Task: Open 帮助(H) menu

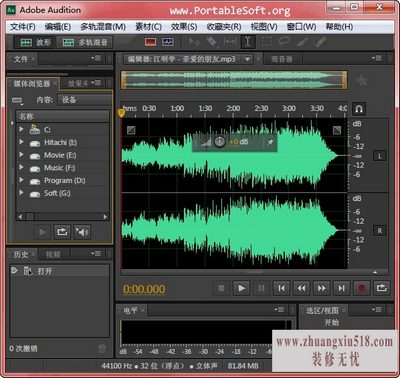Action: click(339, 27)
